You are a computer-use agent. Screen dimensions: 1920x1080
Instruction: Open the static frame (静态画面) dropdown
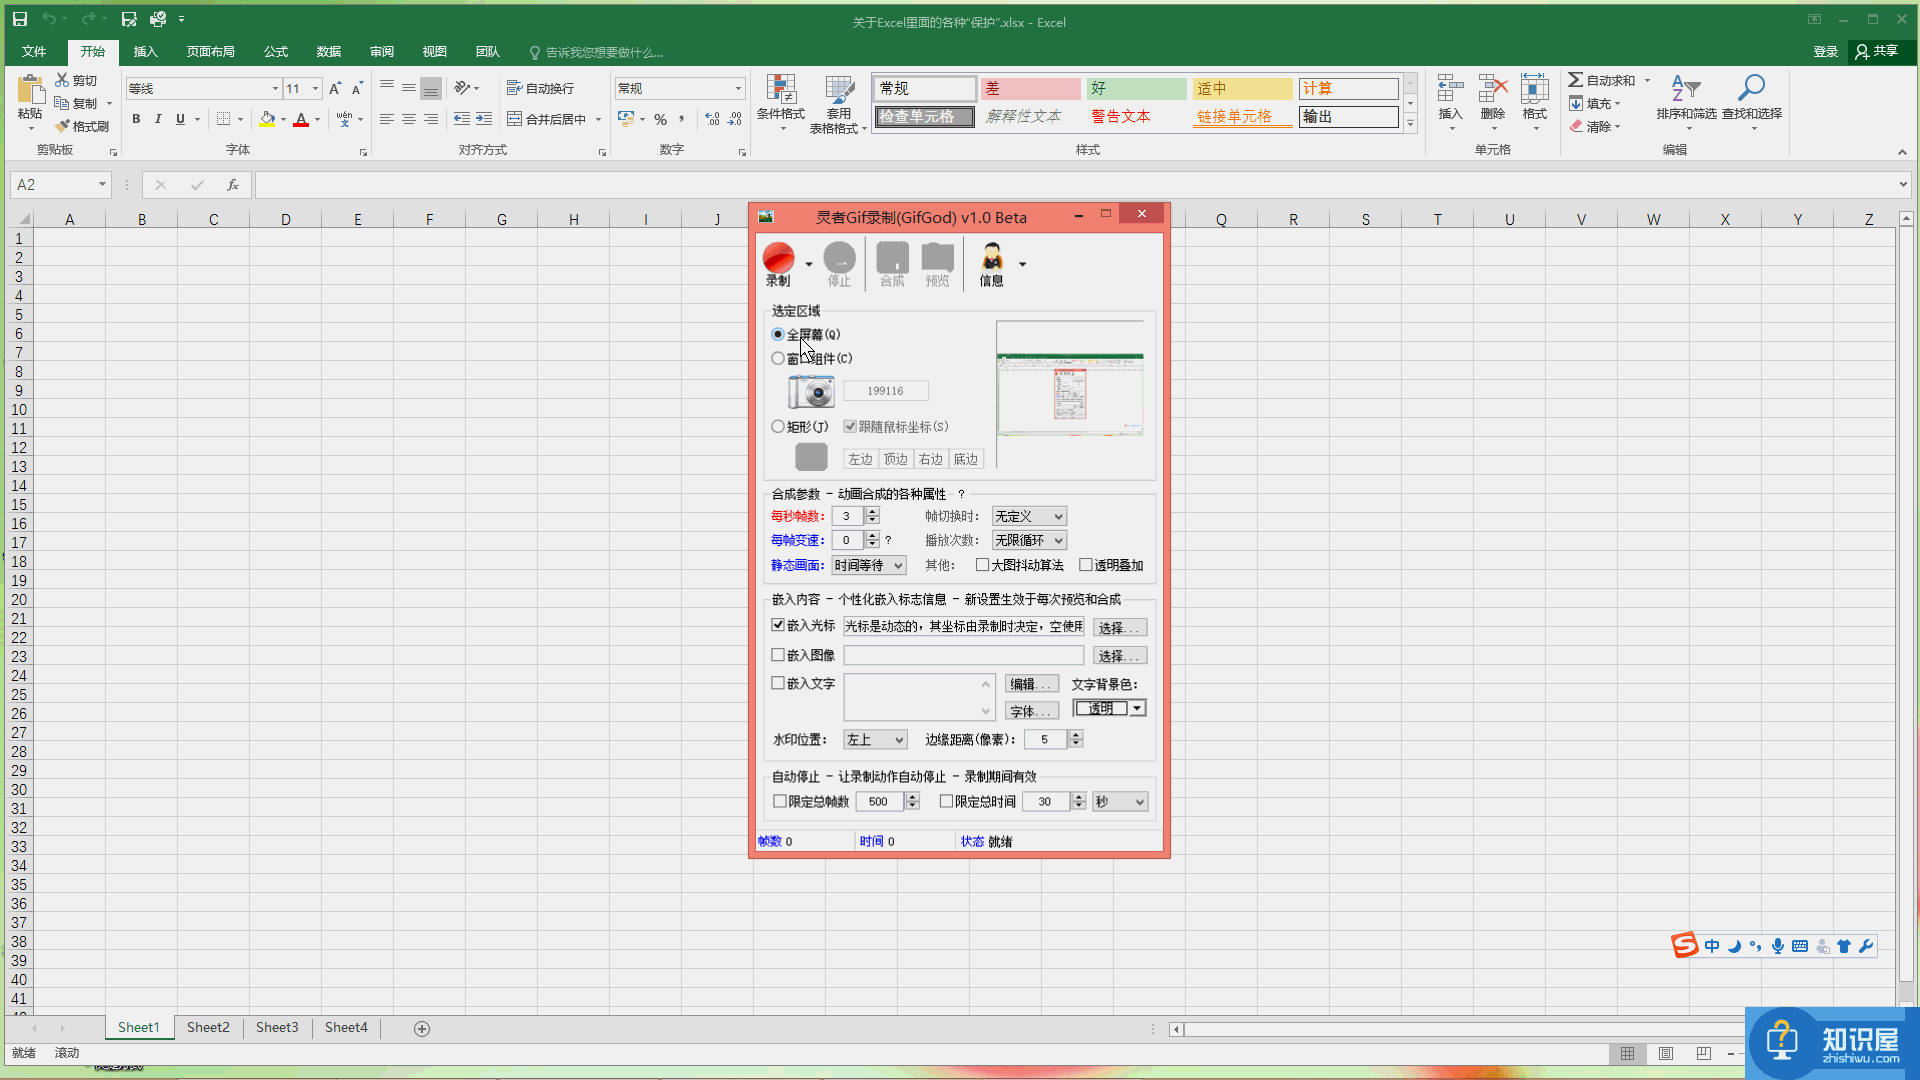(x=869, y=566)
